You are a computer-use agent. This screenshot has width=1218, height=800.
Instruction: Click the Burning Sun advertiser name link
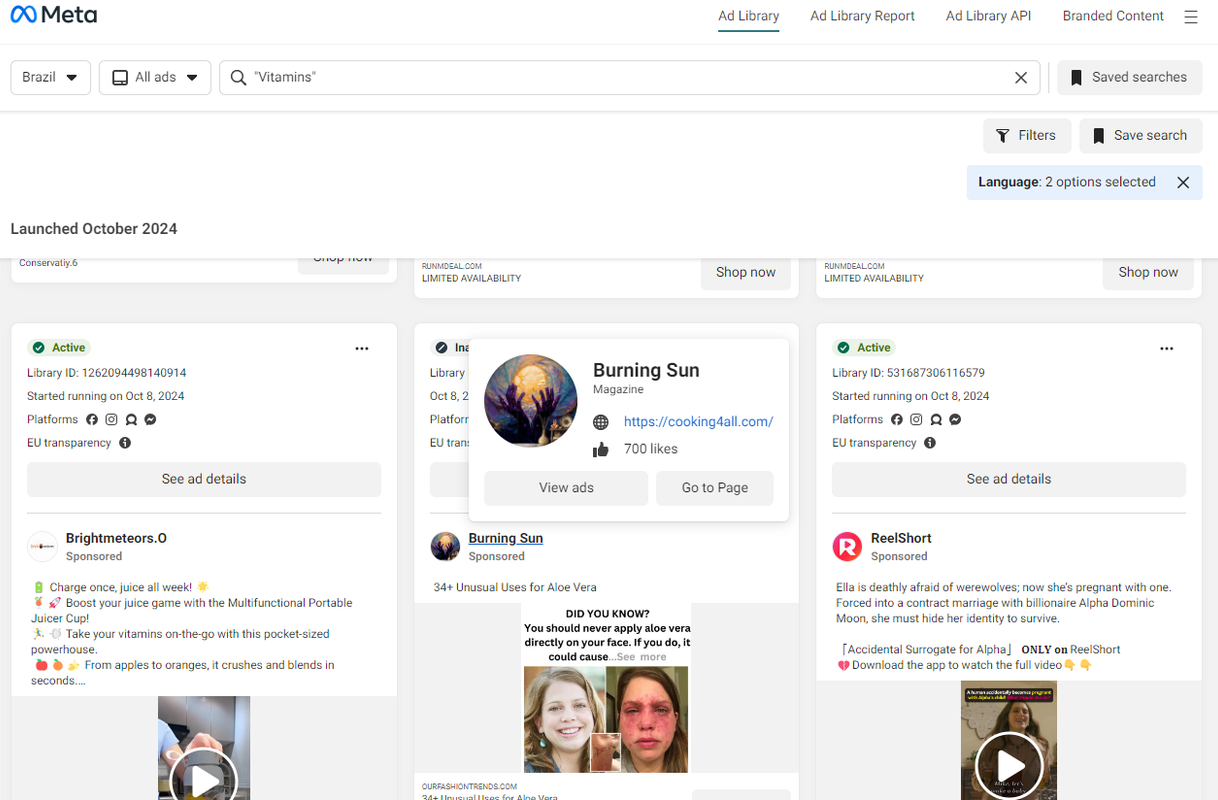pos(506,538)
